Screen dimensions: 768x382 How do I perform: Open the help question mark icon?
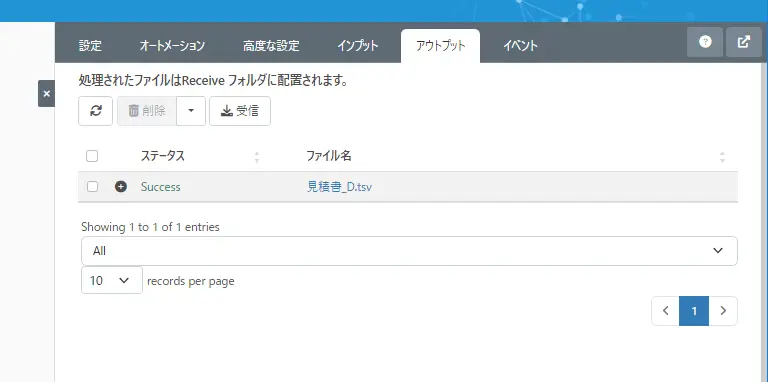tap(705, 42)
